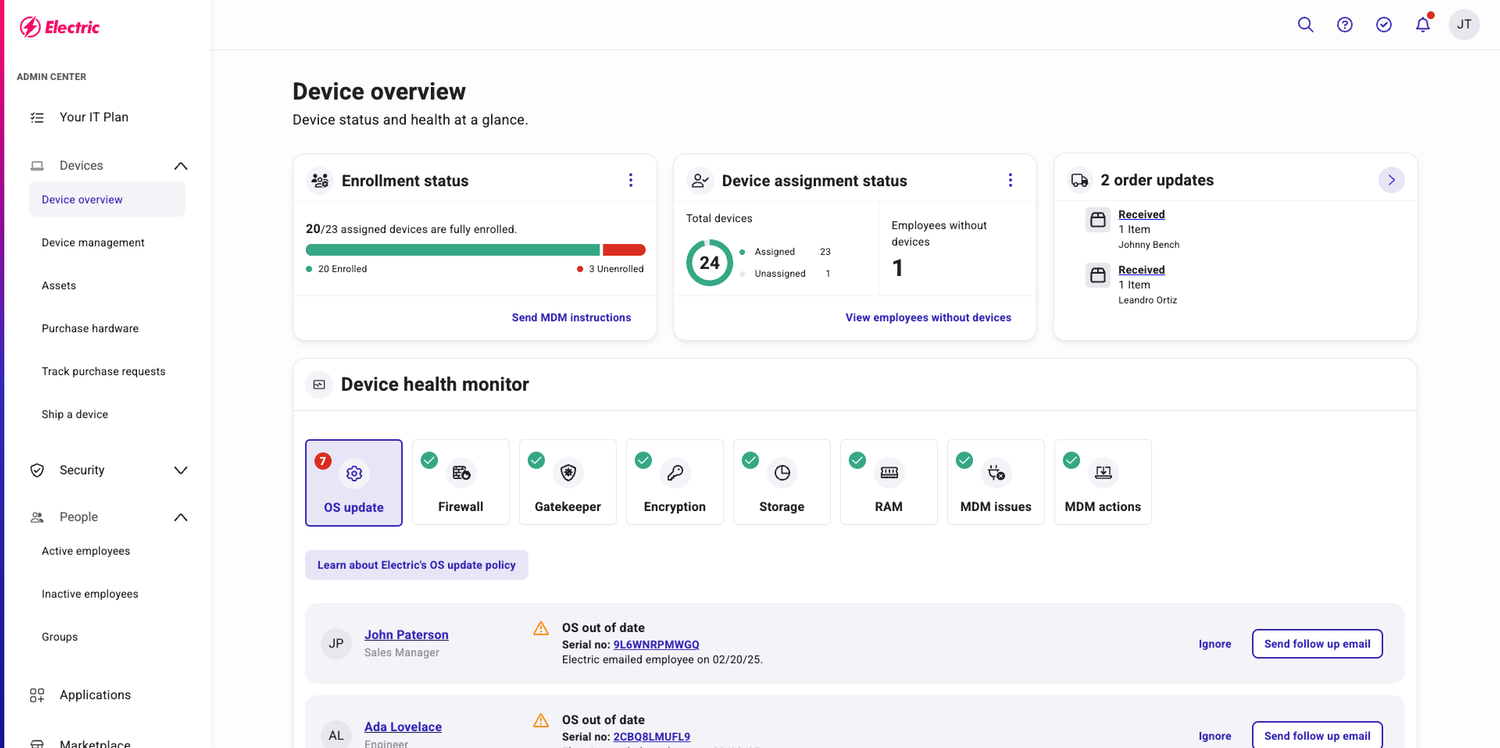Click the Electric logo
Image resolution: width=1500 pixels, height=748 pixels.
point(60,27)
